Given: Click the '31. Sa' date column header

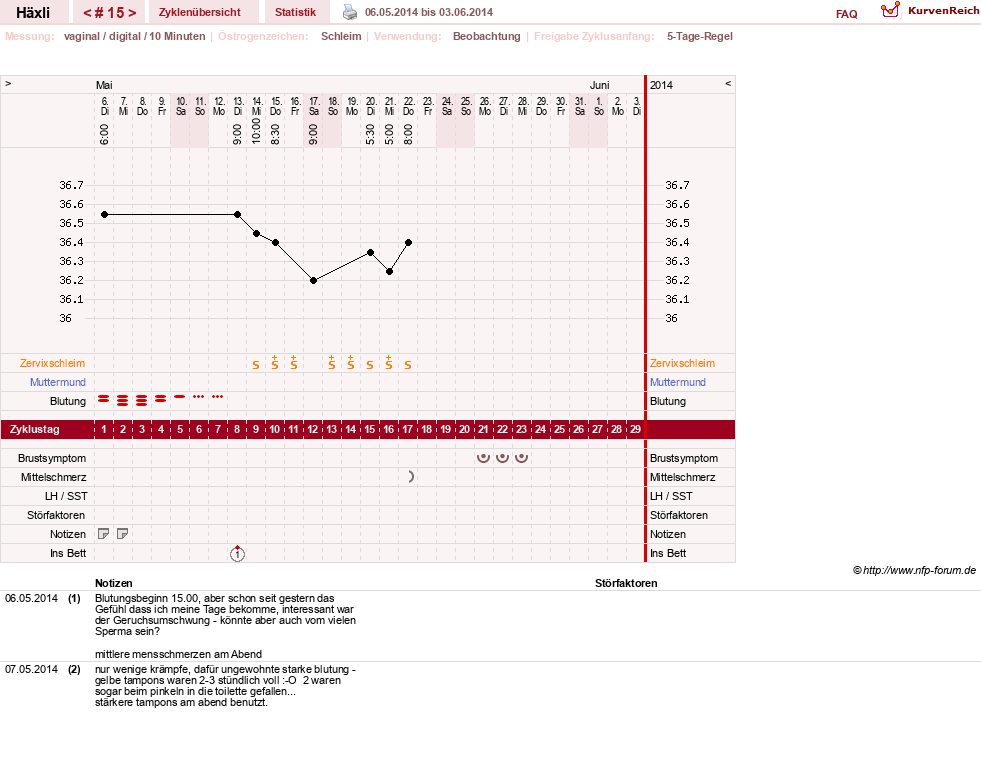Looking at the screenshot, I should (x=580, y=106).
